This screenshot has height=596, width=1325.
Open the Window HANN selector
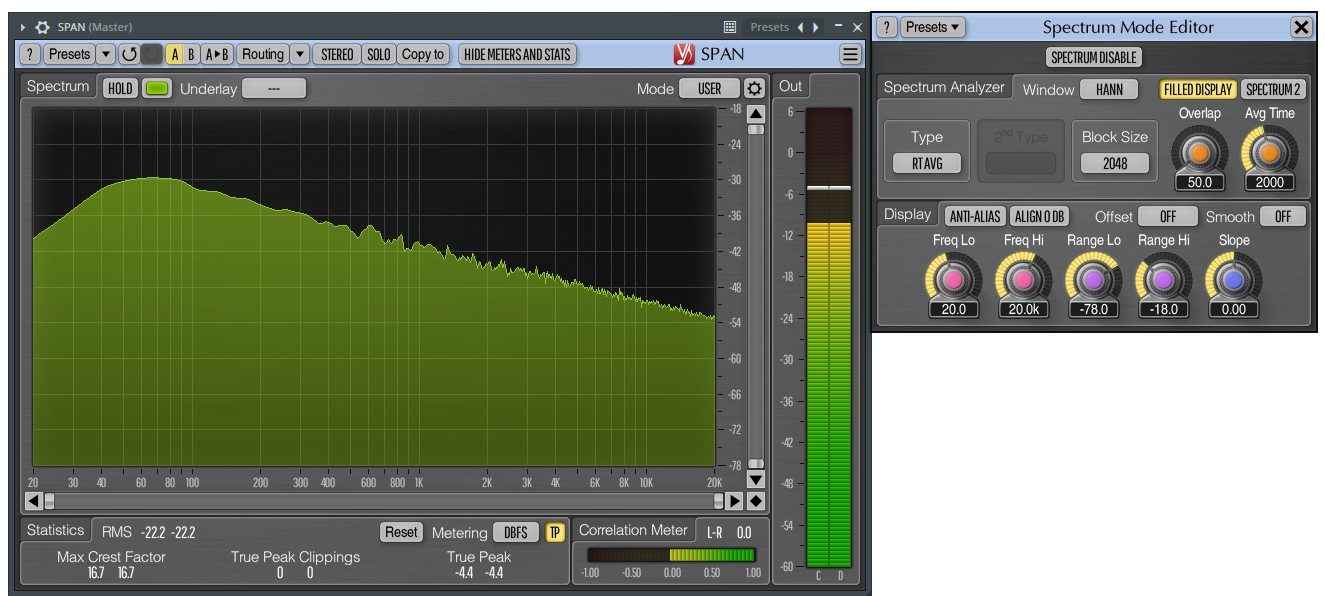coord(1109,89)
